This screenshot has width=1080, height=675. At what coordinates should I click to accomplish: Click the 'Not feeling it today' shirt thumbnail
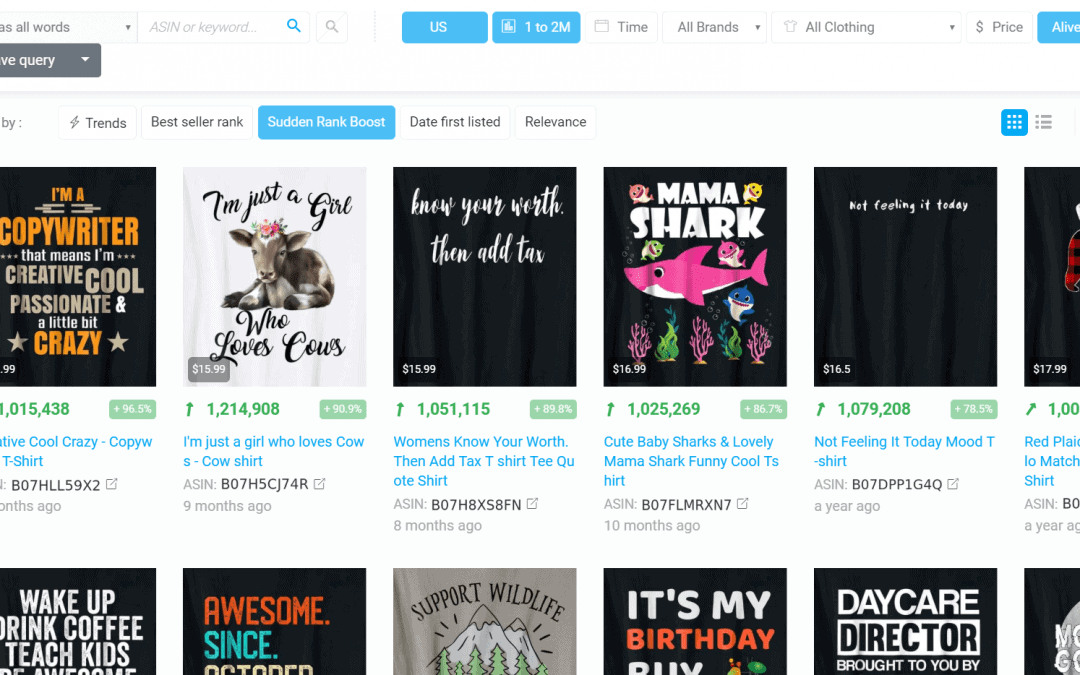click(906, 276)
